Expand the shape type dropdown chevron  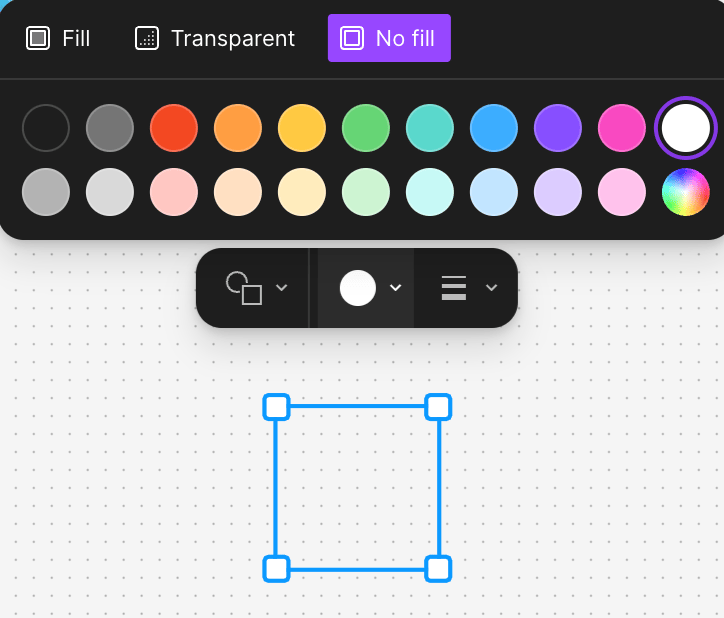tap(282, 287)
